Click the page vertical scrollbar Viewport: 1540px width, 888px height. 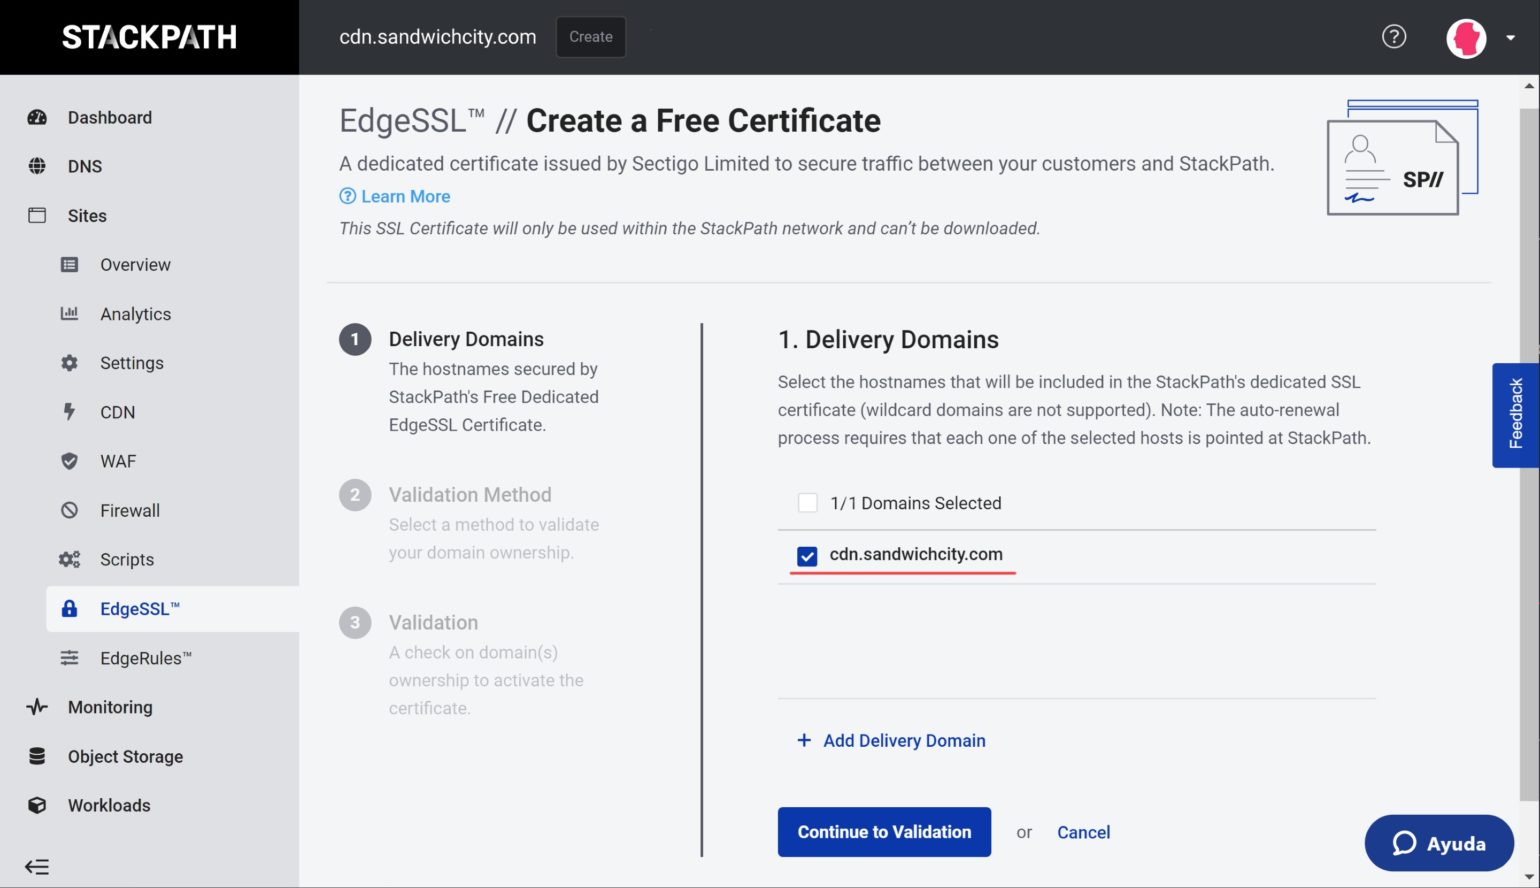[x=1529, y=453]
